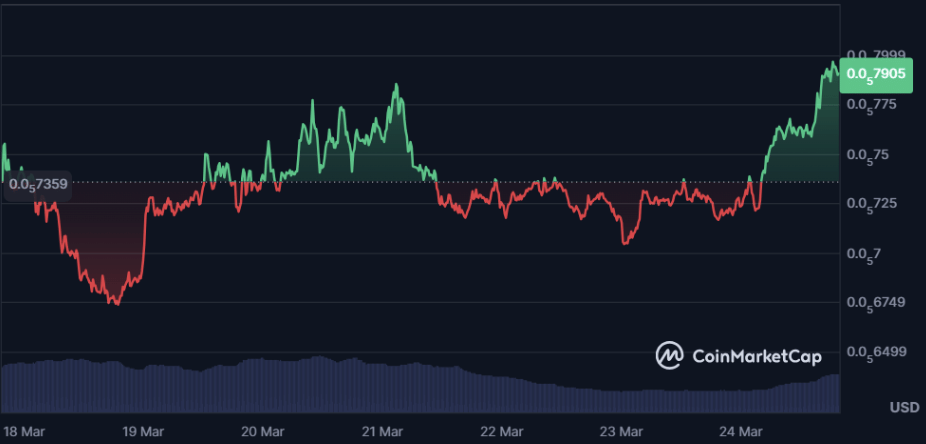
Task: Click the lowest red trough of the price line
Action: 117,302
